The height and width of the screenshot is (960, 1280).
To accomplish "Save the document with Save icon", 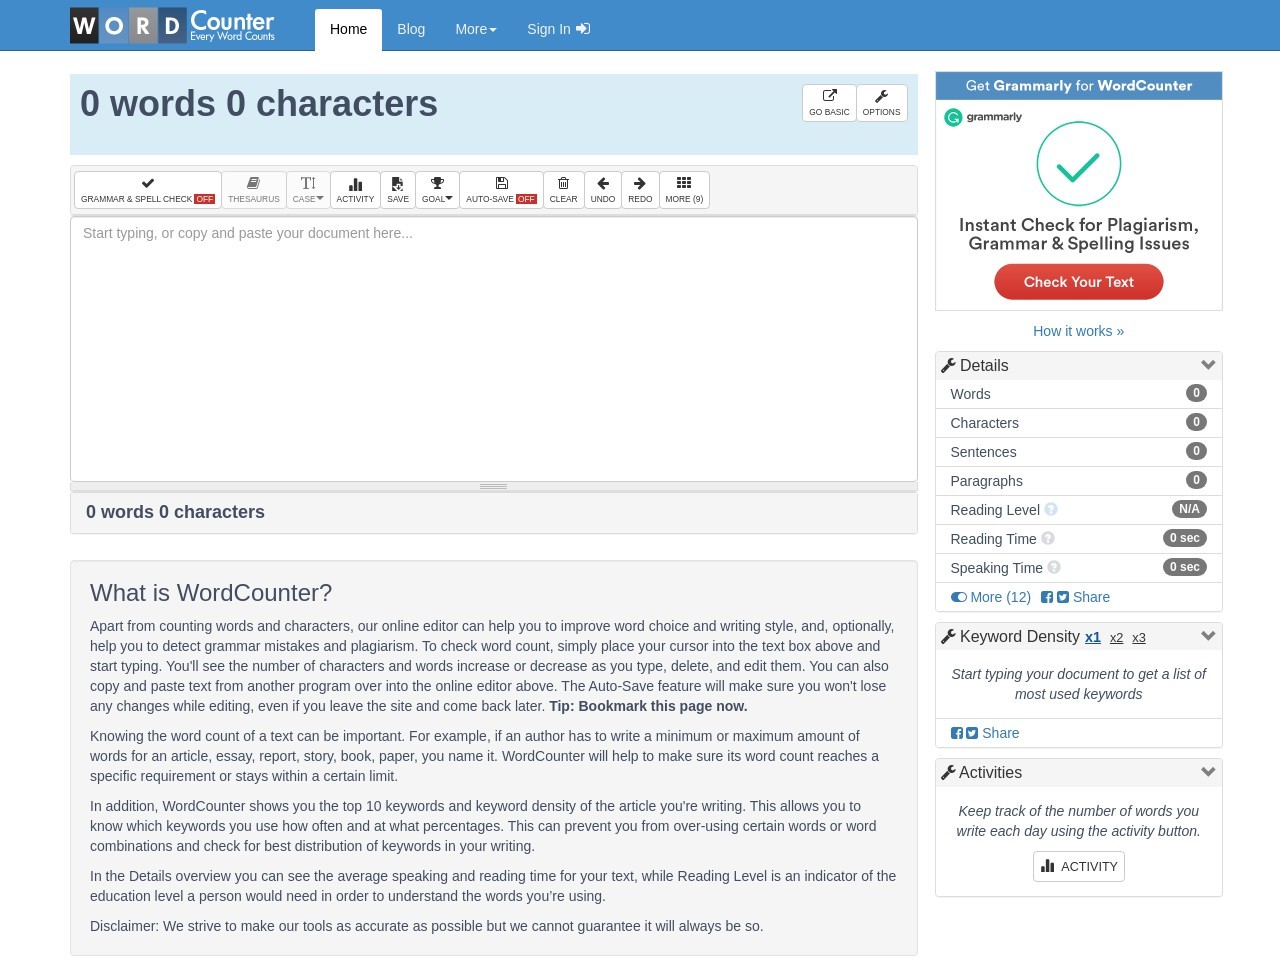I will click(398, 190).
